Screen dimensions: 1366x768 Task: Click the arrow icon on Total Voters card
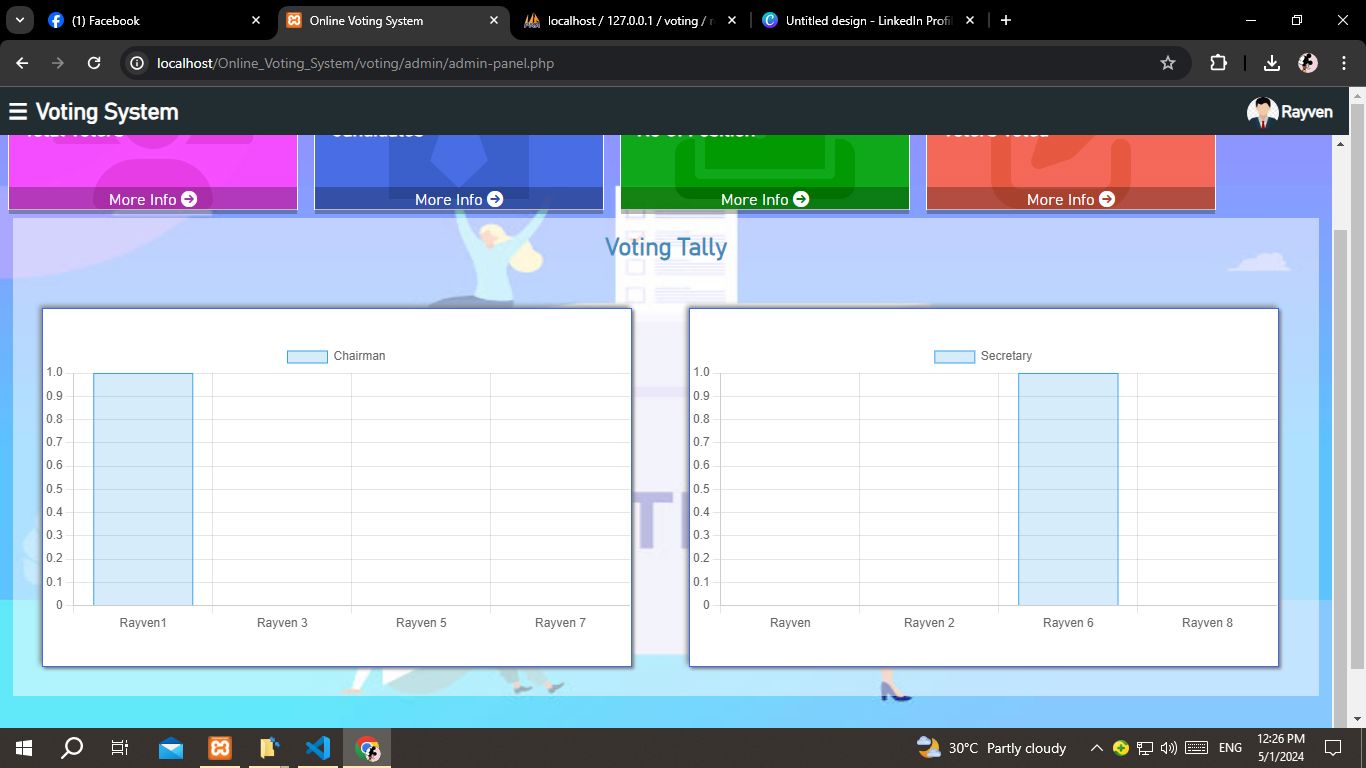coord(190,199)
